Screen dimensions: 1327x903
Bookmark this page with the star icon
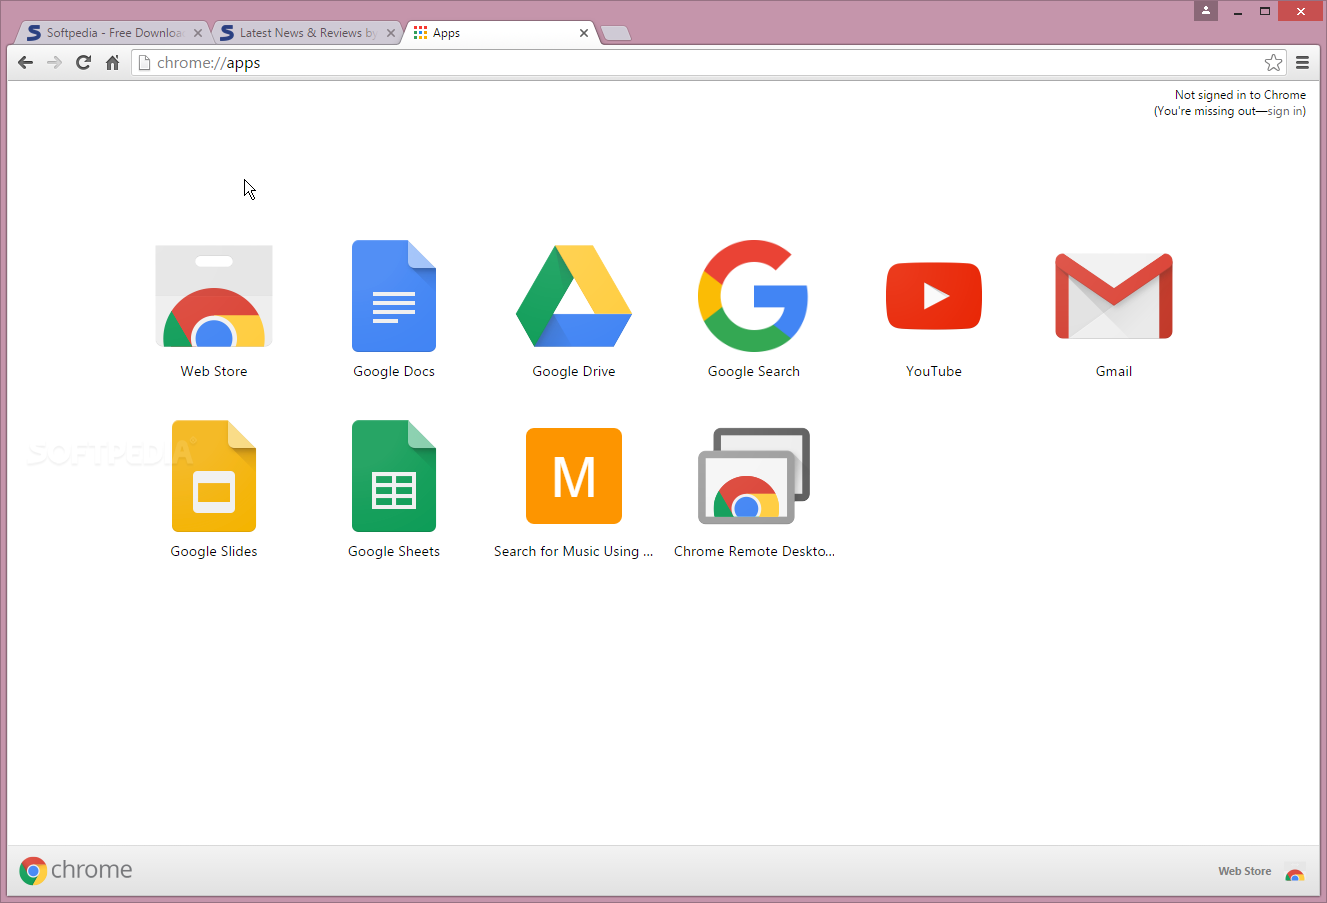point(1273,63)
